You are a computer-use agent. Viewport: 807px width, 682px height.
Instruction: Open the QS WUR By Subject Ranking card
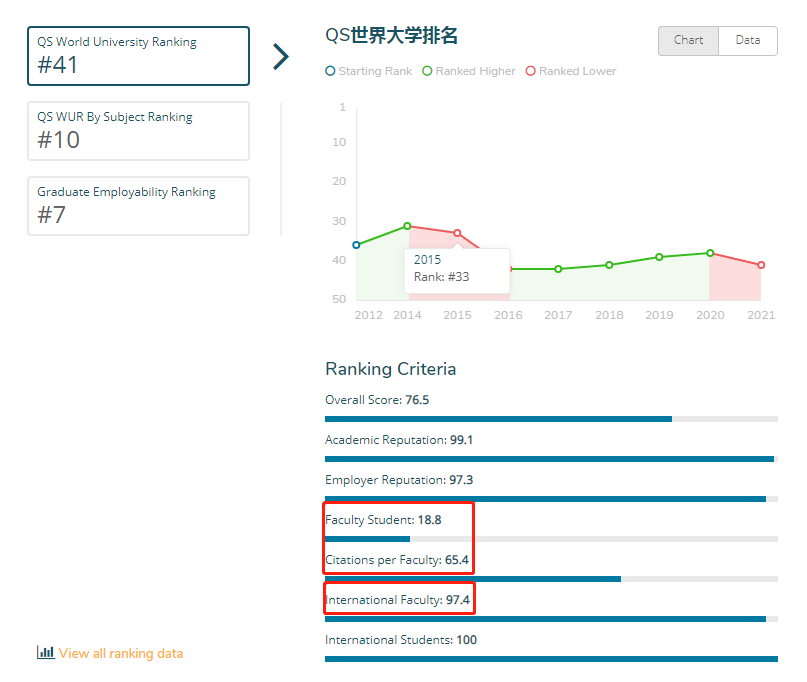pos(138,131)
